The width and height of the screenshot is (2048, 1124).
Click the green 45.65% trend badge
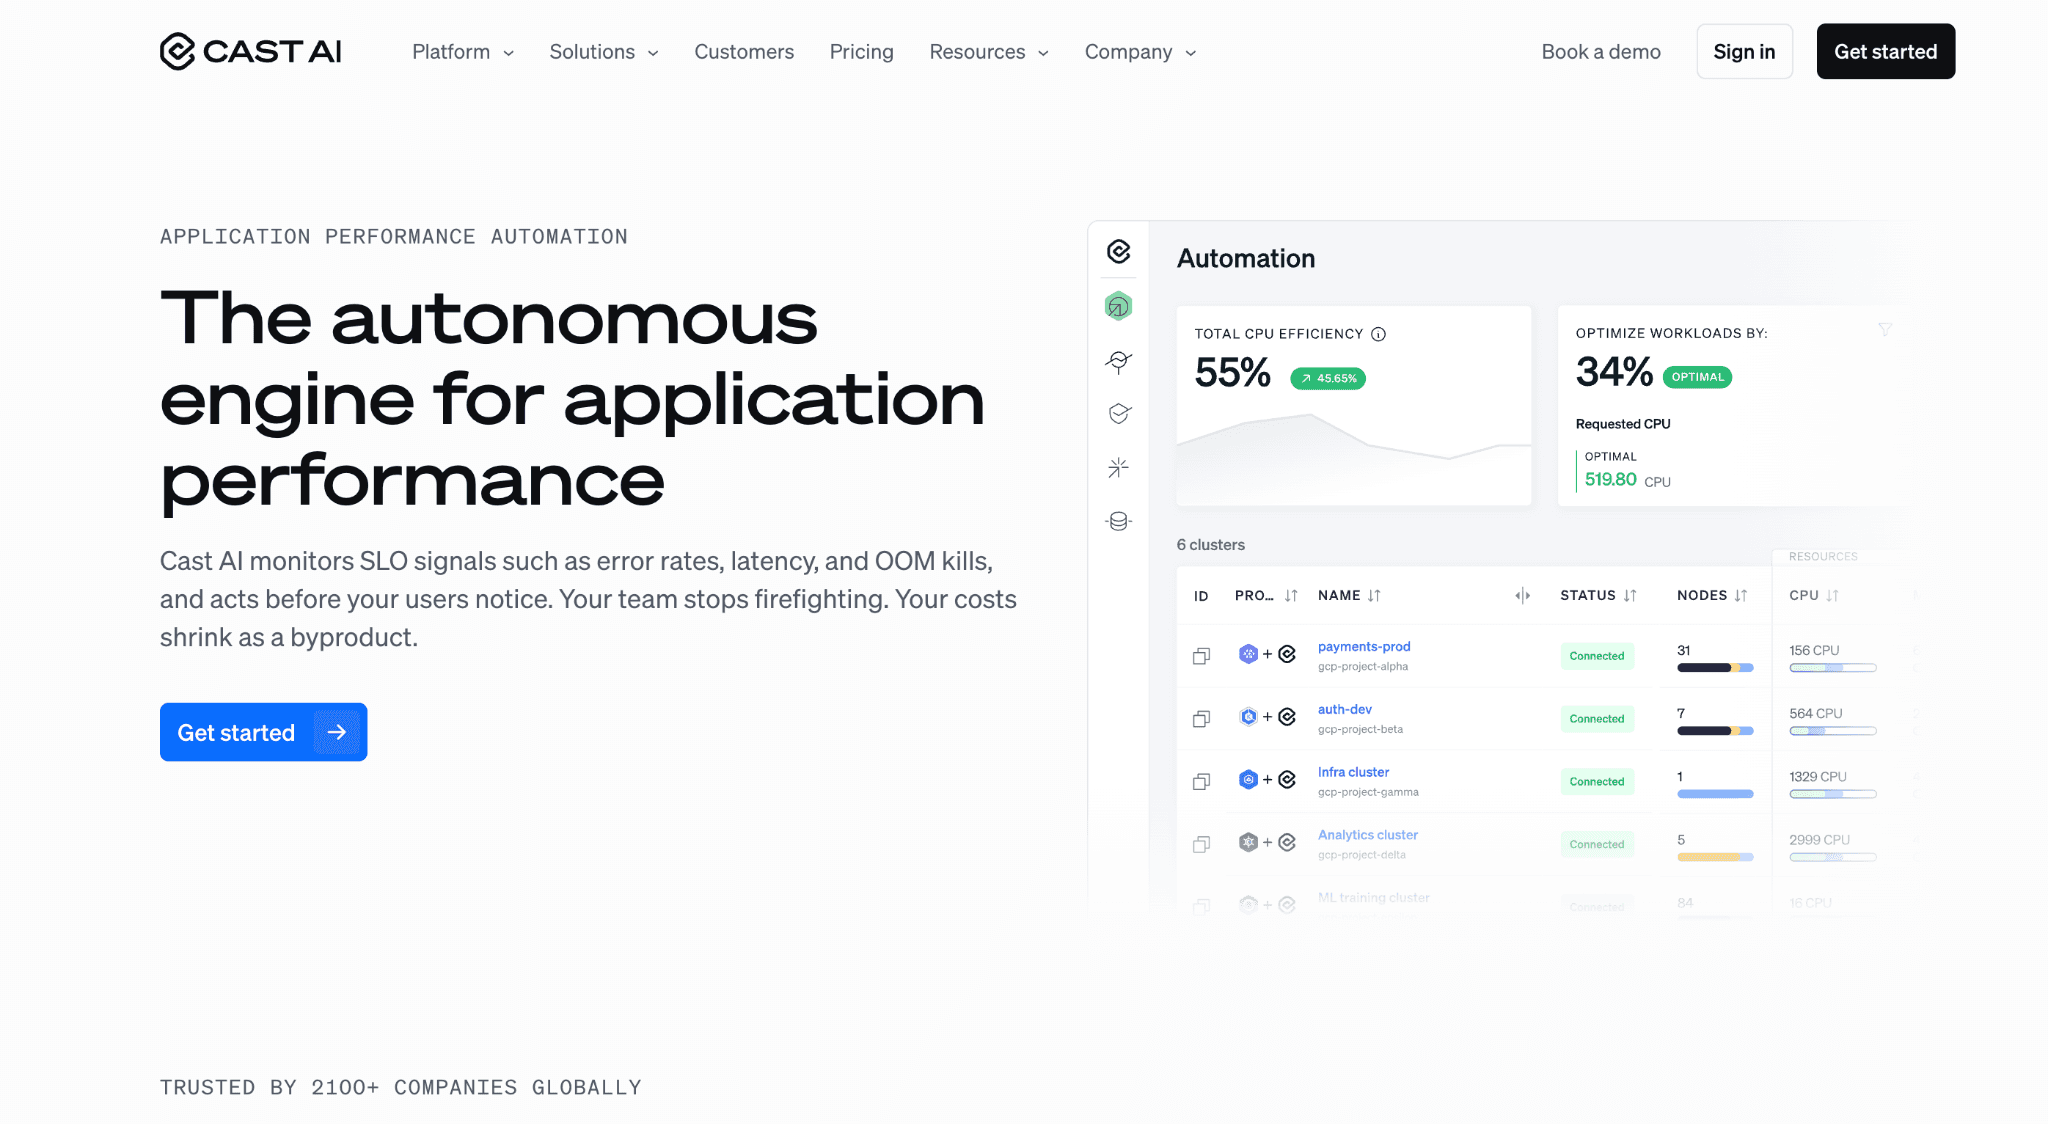pos(1328,378)
